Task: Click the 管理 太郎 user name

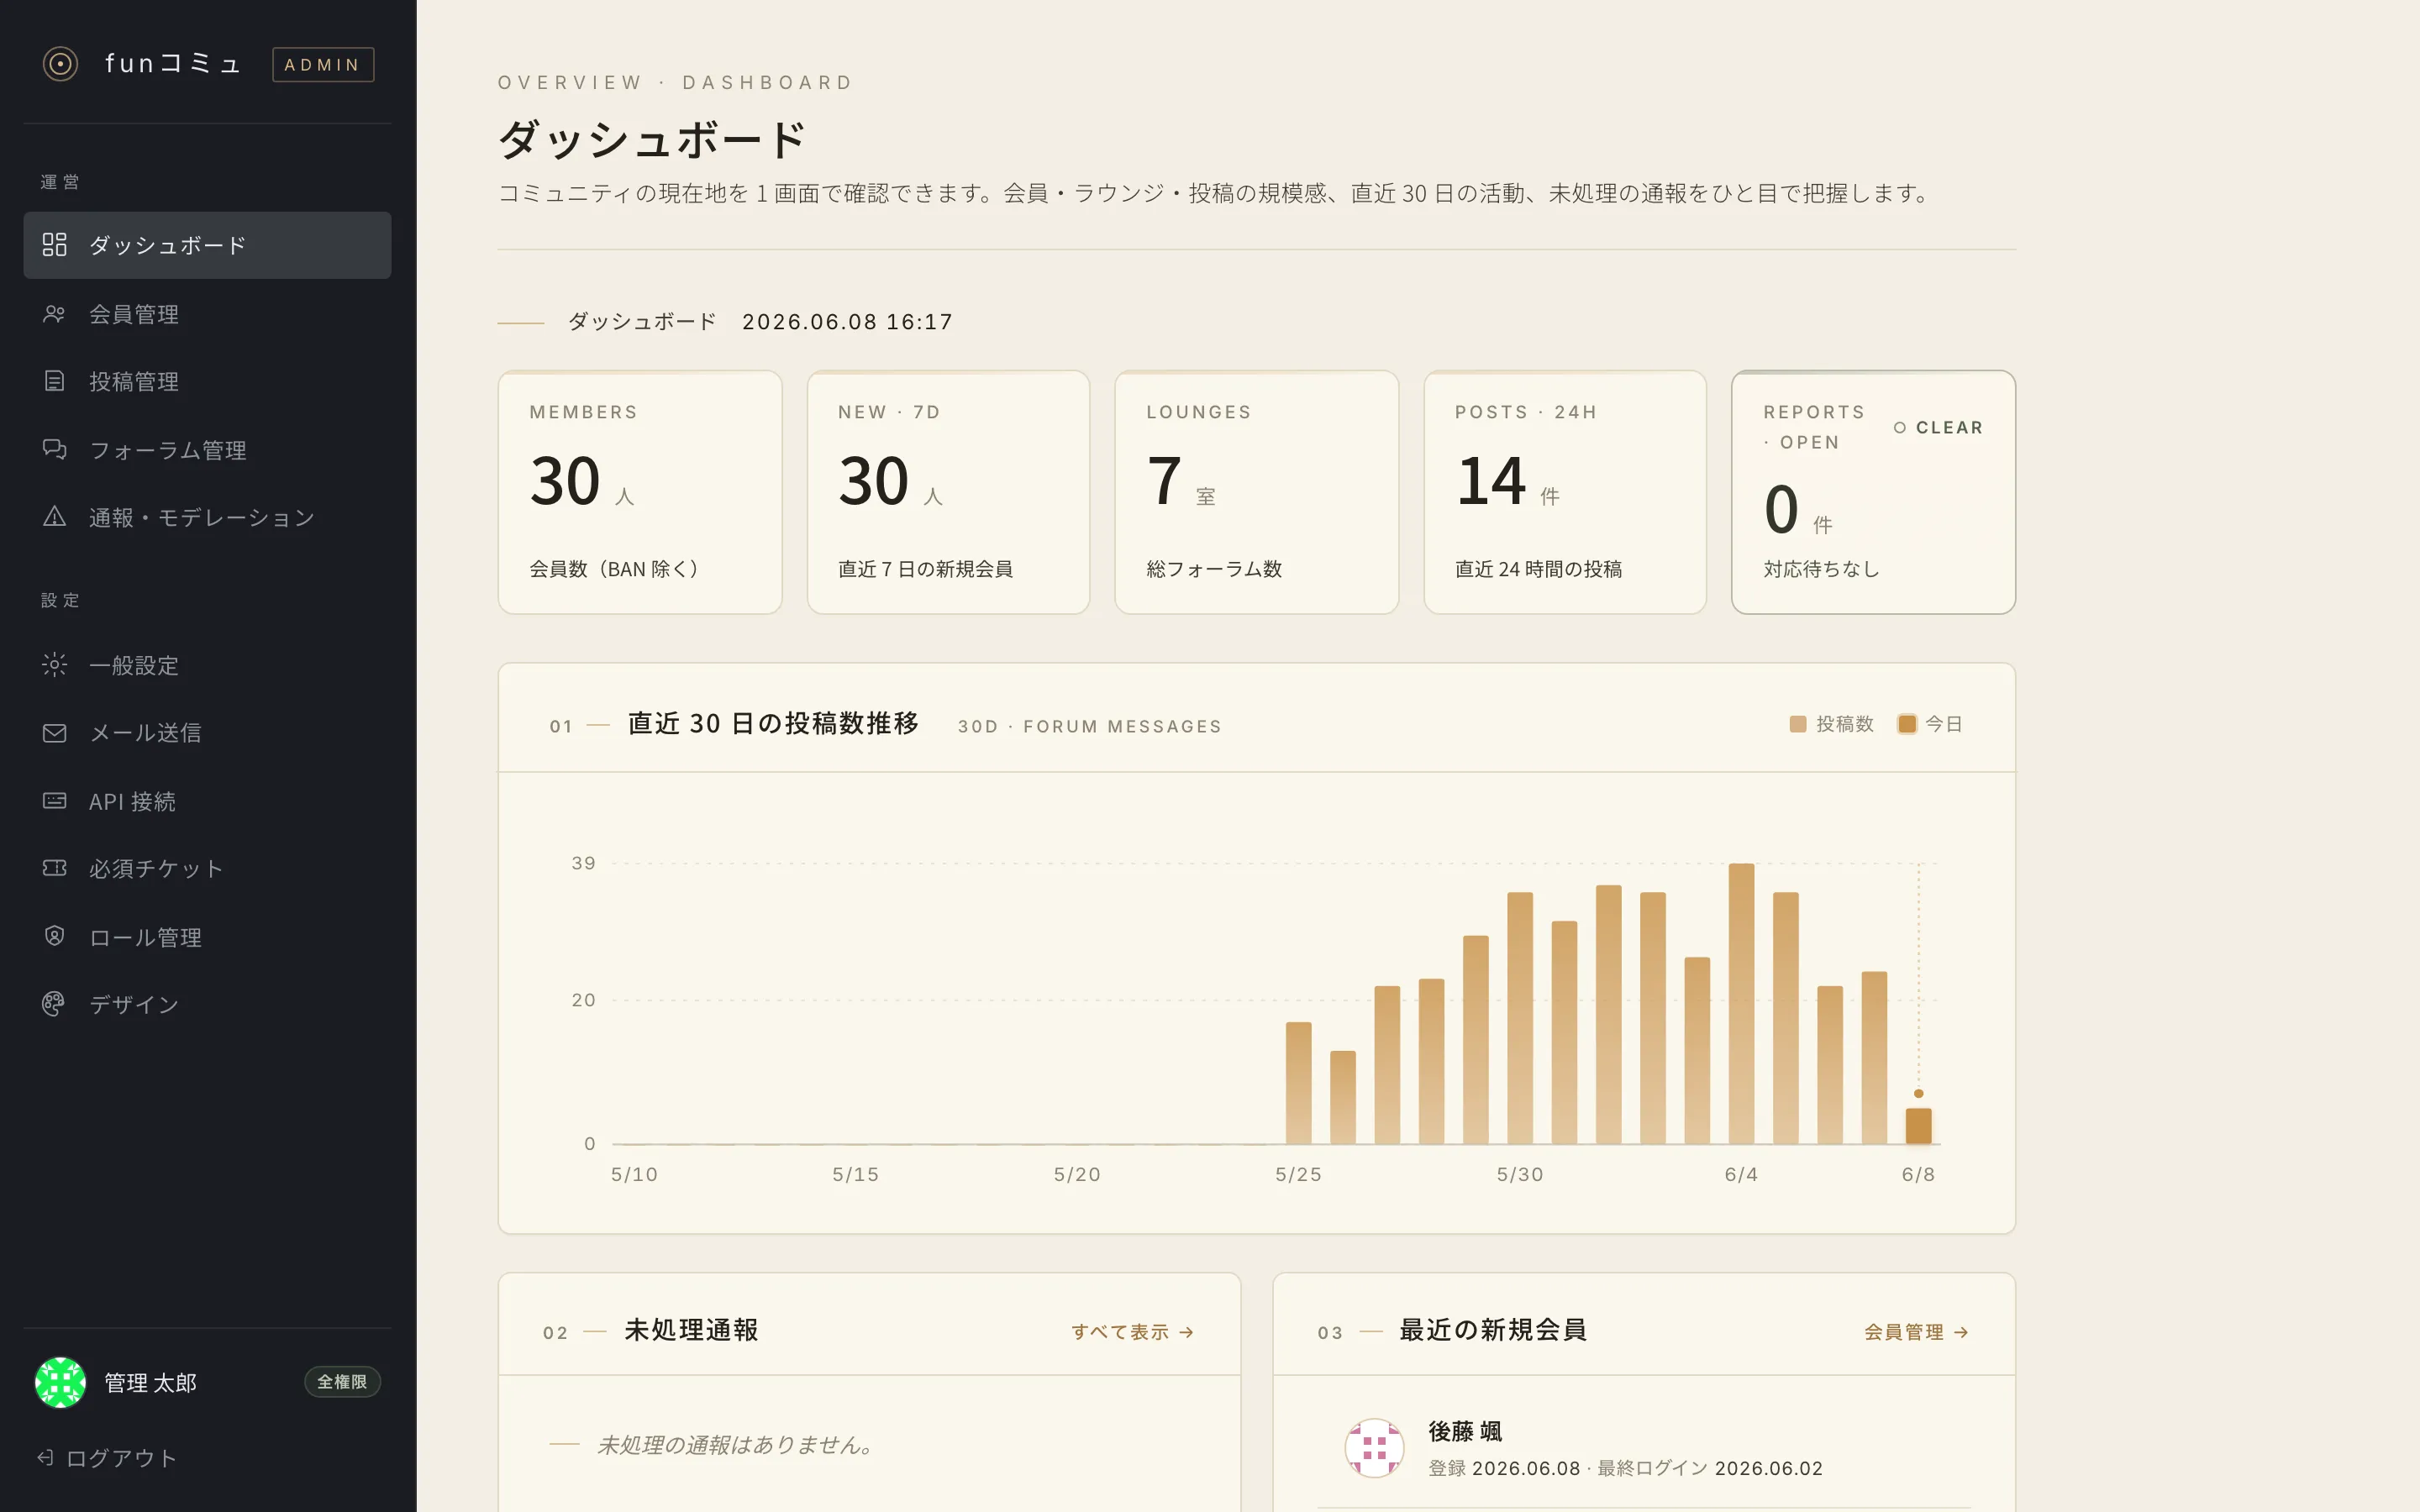Action: point(151,1383)
